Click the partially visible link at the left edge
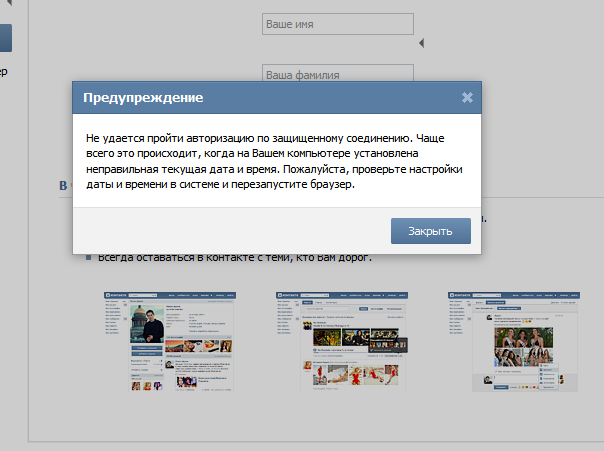Viewport: 604px width, 451px height. tap(4, 72)
